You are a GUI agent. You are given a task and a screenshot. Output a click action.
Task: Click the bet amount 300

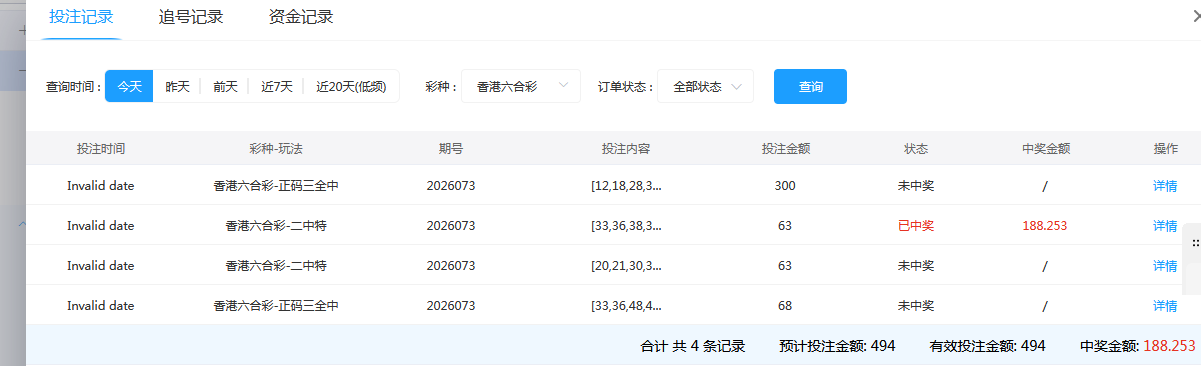[785, 185]
